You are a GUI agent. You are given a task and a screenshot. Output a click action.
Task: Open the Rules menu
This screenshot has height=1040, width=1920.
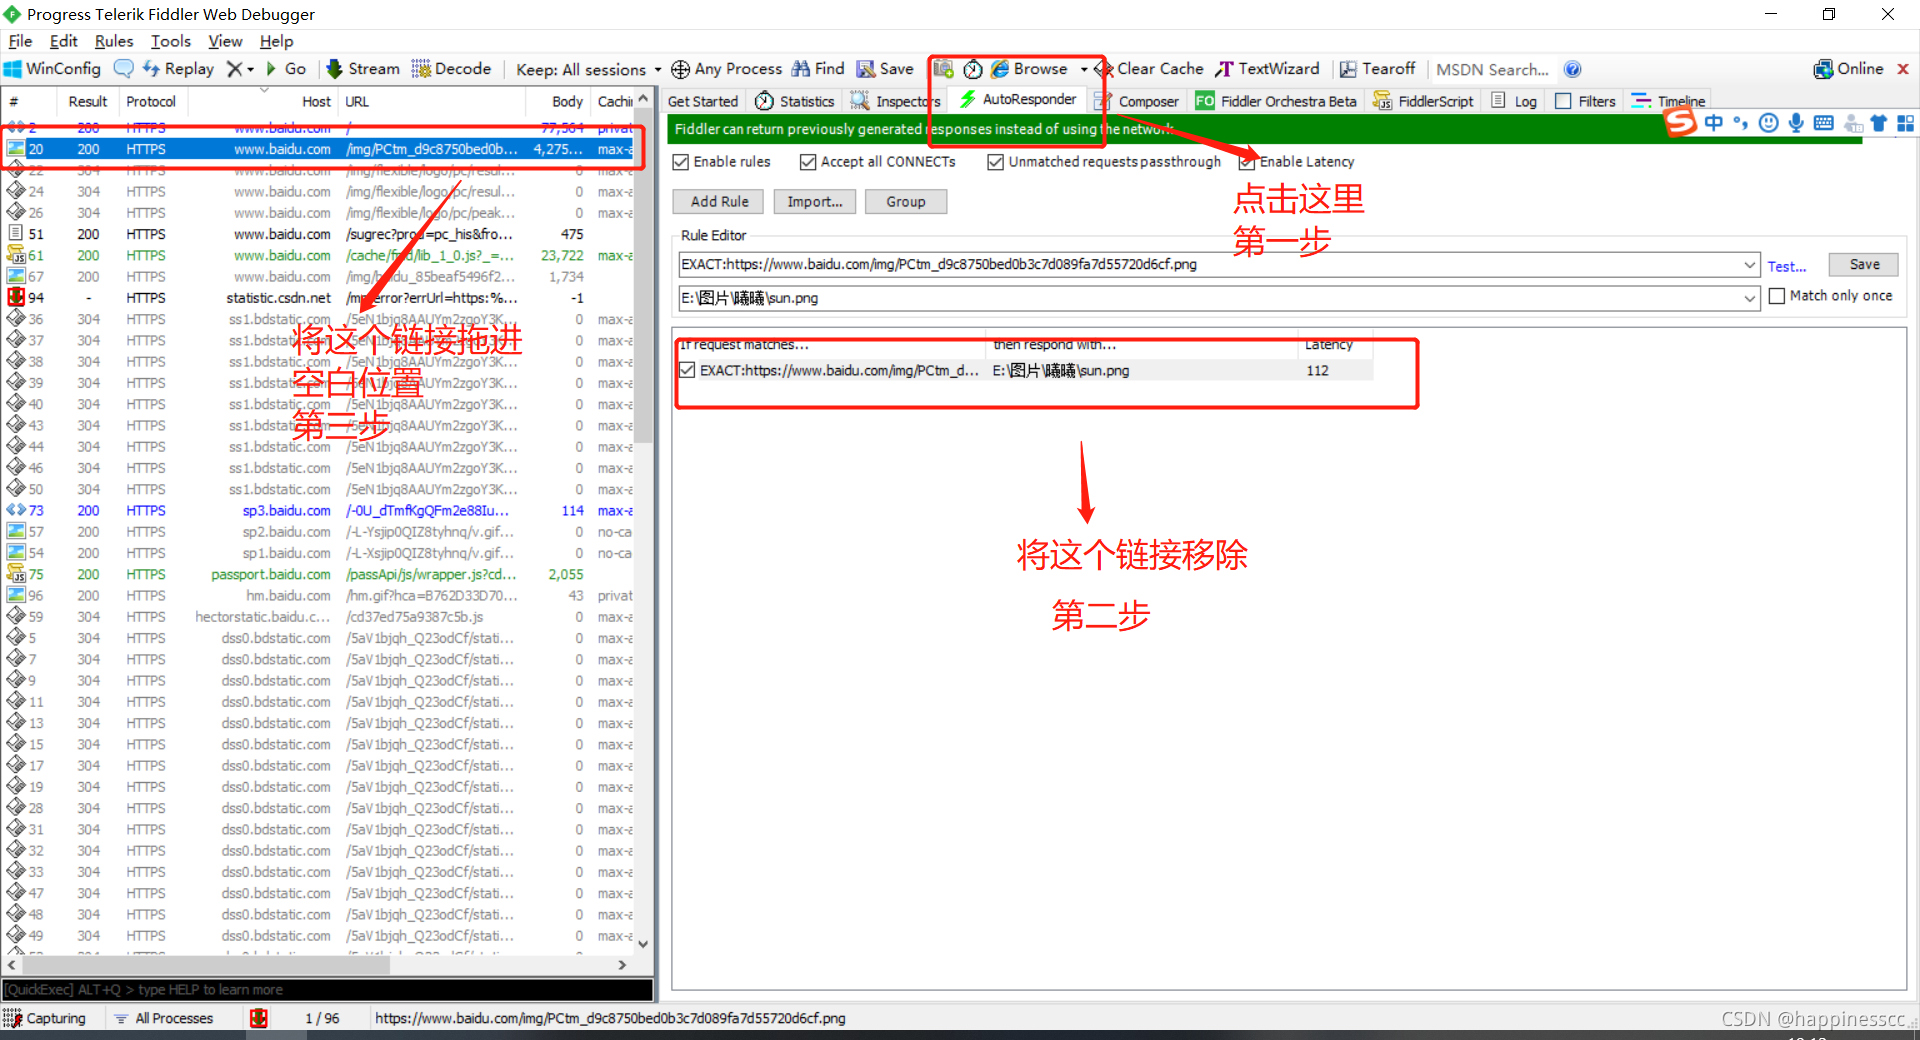114,41
